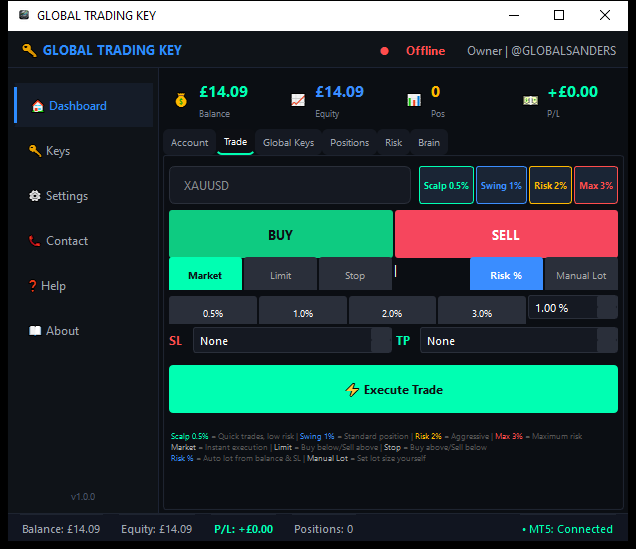This screenshot has height=549, width=636.
Task: Click status bar Equity: £14.09
Action: 157,529
